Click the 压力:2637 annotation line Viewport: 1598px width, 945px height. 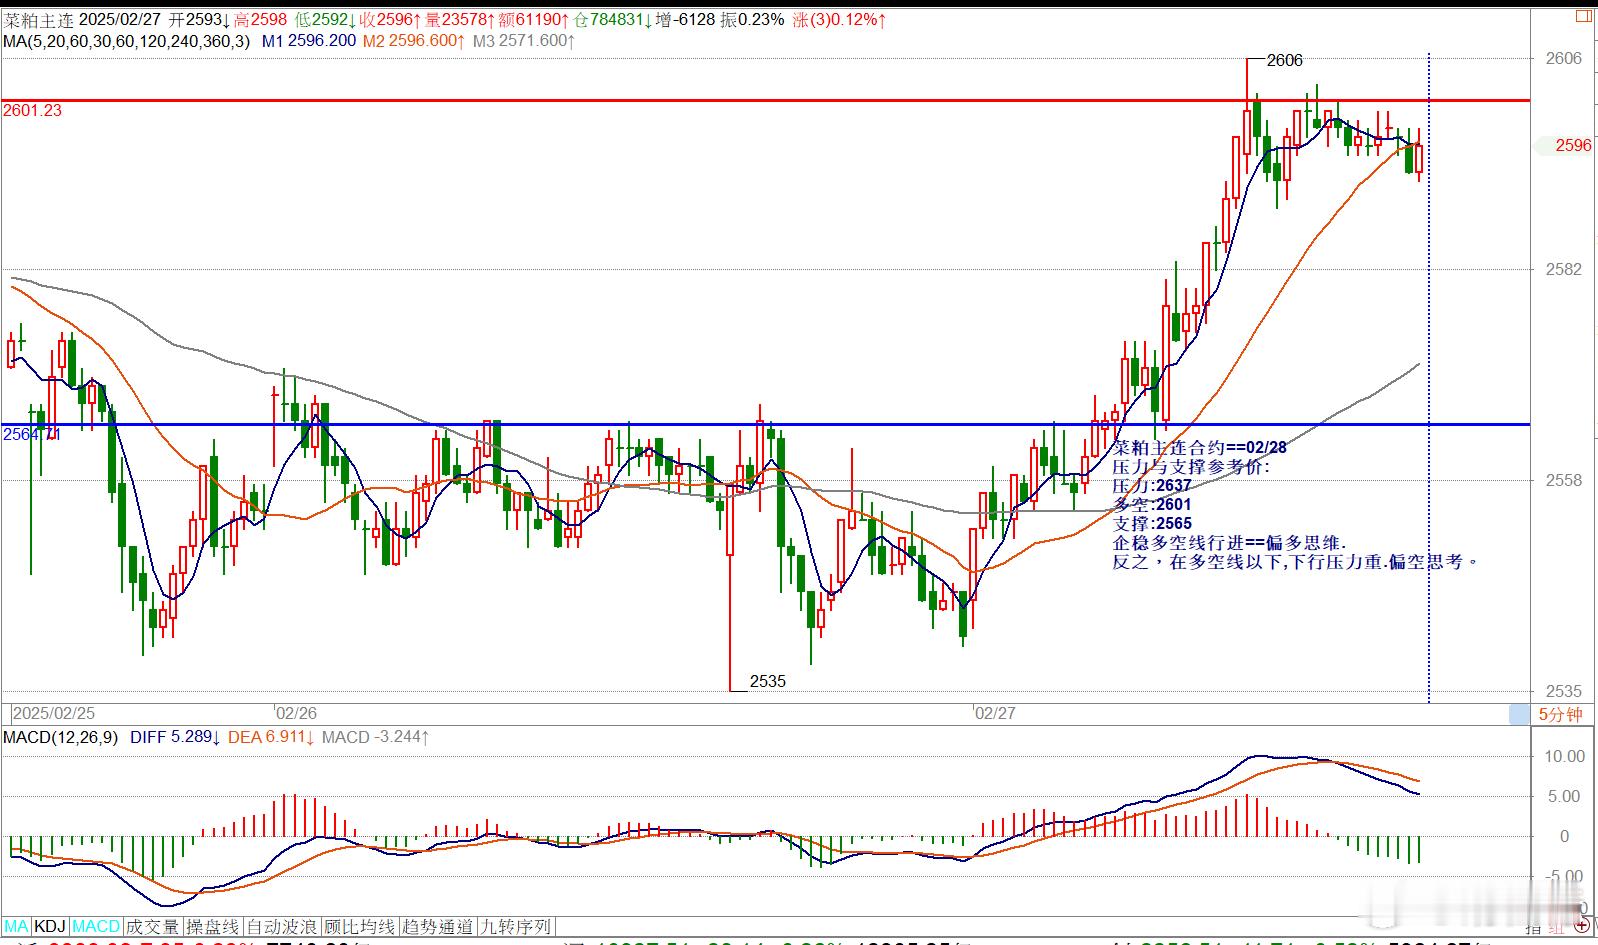point(1152,486)
